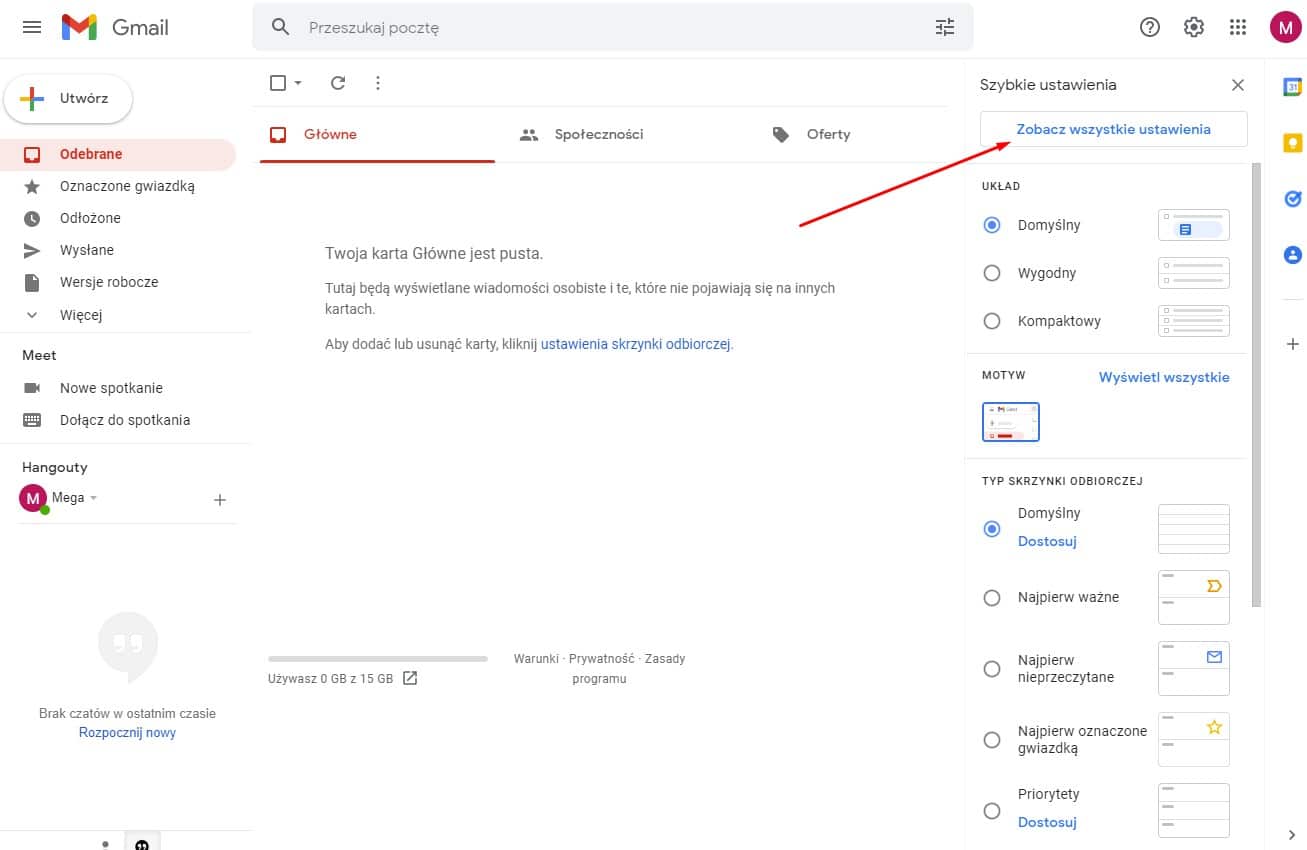This screenshot has height=850, width=1307.
Task: Tick the select-all messages checkbox
Action: click(x=279, y=83)
